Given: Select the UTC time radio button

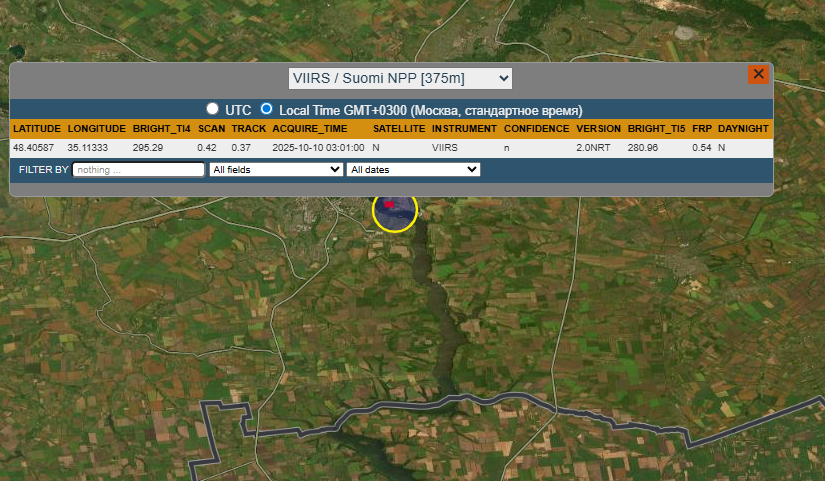Looking at the screenshot, I should [212, 109].
